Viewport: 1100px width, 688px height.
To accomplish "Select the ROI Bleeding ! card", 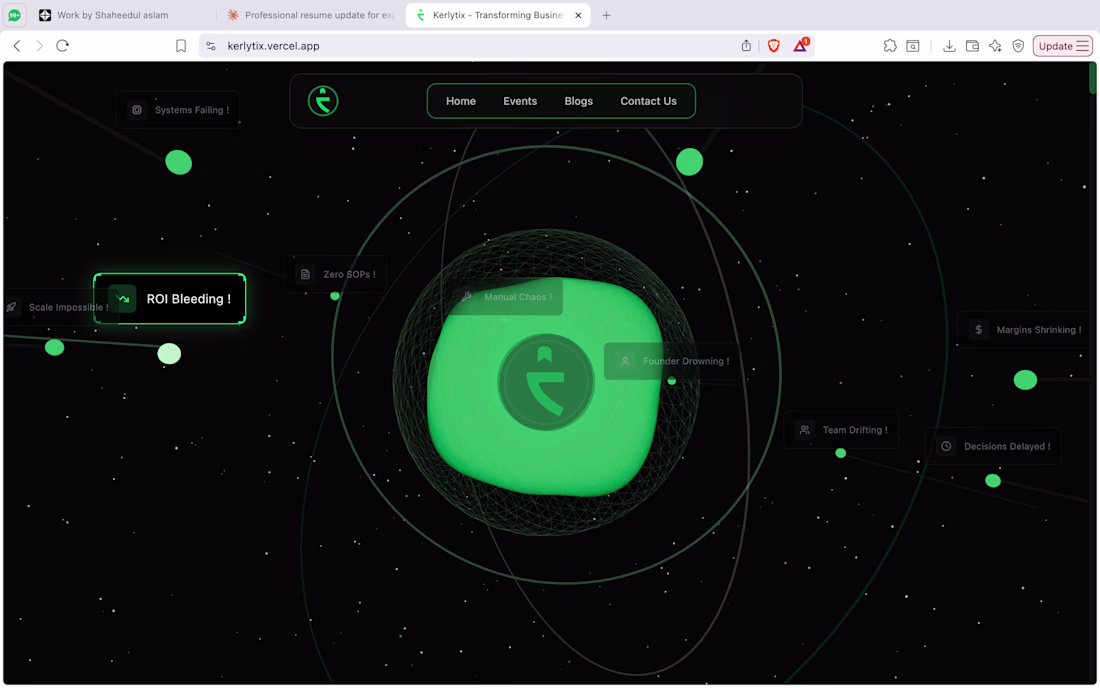I will coord(170,299).
